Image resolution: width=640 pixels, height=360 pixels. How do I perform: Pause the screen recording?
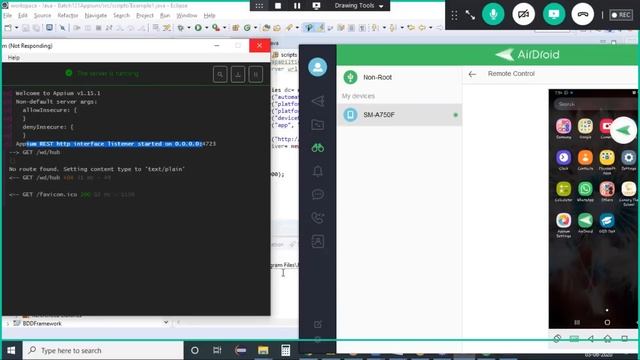[x=297, y=6]
